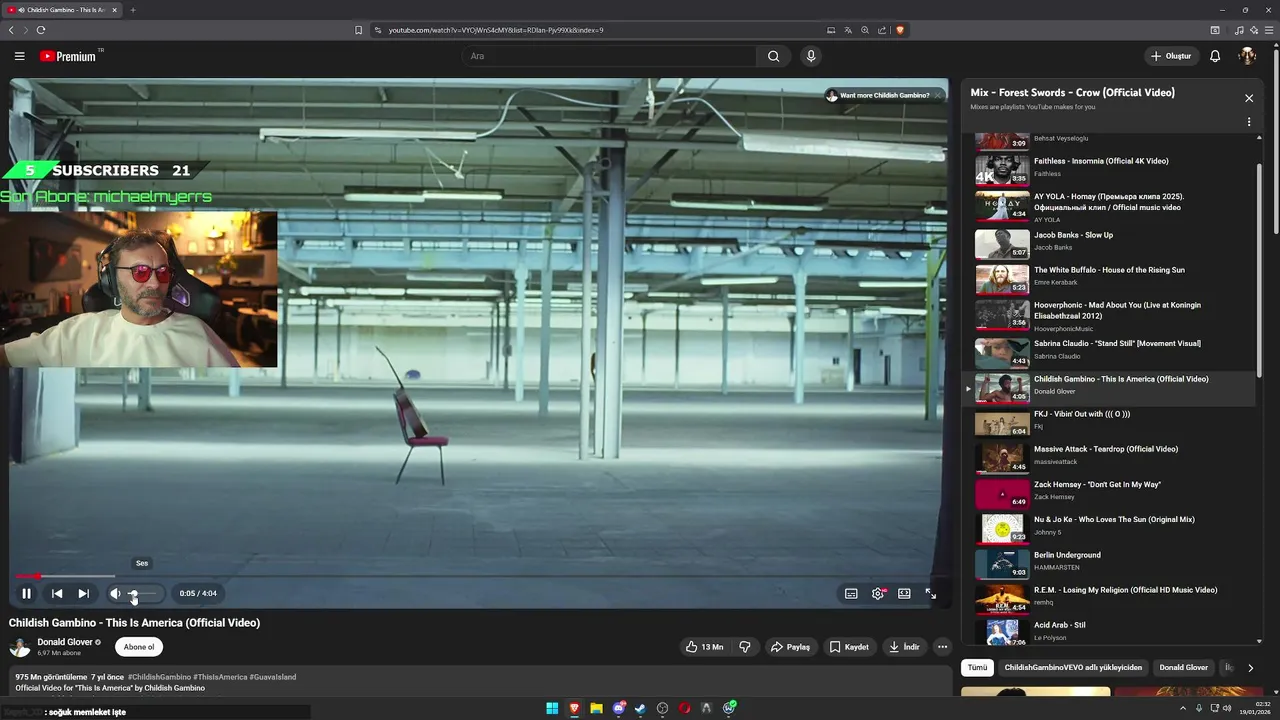
Task: Play Massive Attack - Teardrop
Action: tap(1110, 457)
